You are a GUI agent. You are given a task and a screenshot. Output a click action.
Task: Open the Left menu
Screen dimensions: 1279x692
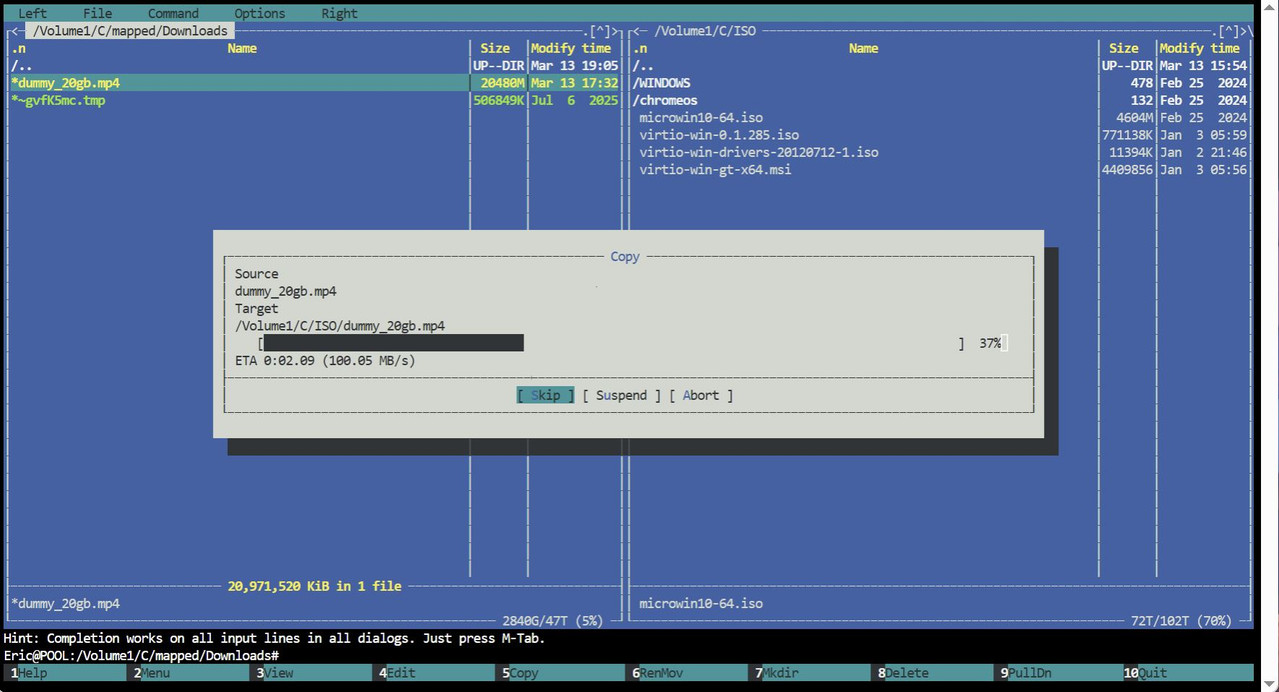click(33, 13)
